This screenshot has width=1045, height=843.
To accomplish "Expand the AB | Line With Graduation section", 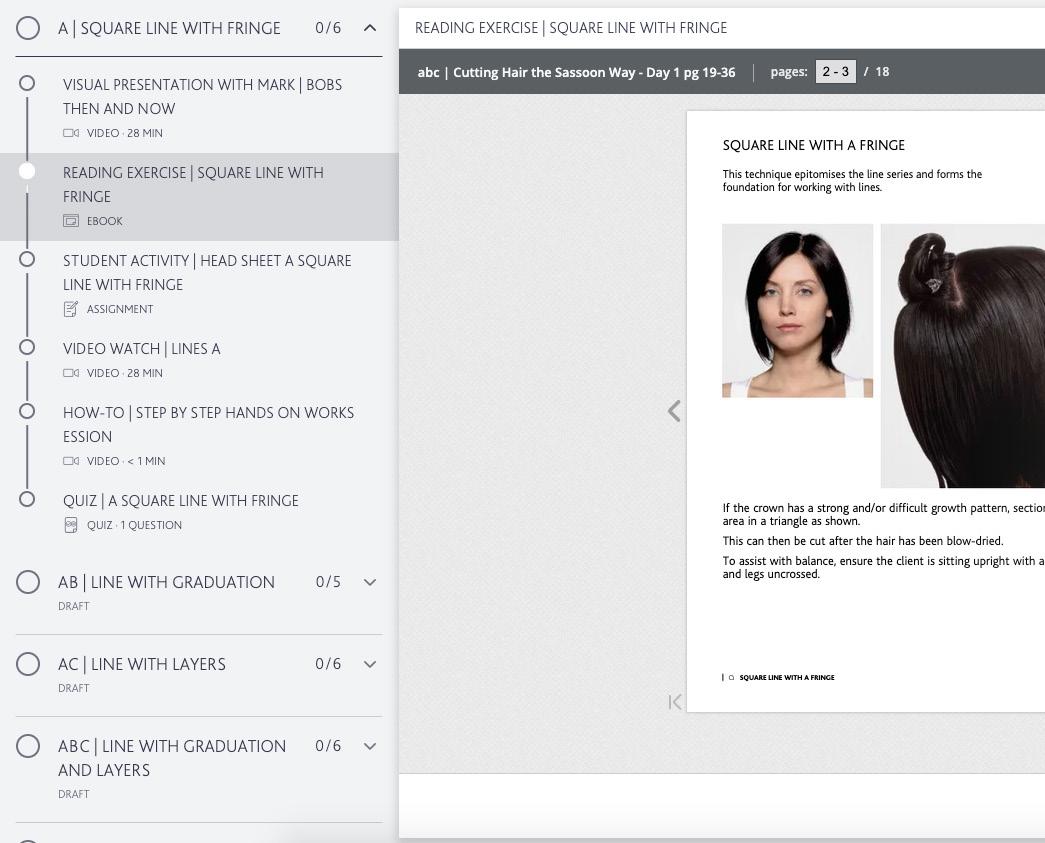I will click(370, 582).
